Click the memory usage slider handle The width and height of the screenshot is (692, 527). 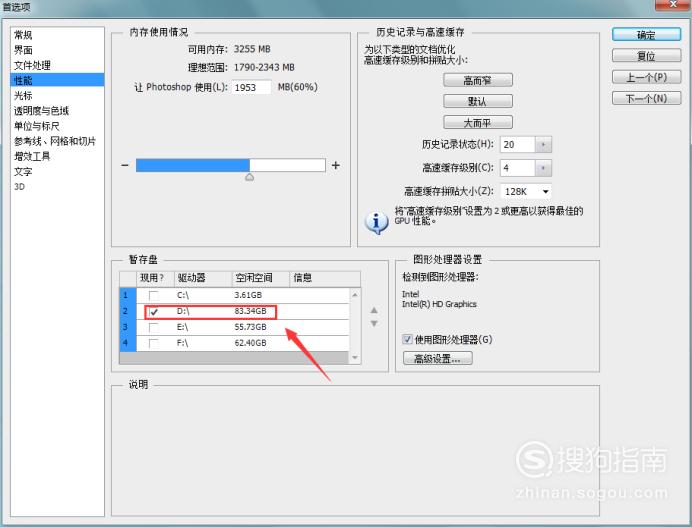[x=249, y=177]
